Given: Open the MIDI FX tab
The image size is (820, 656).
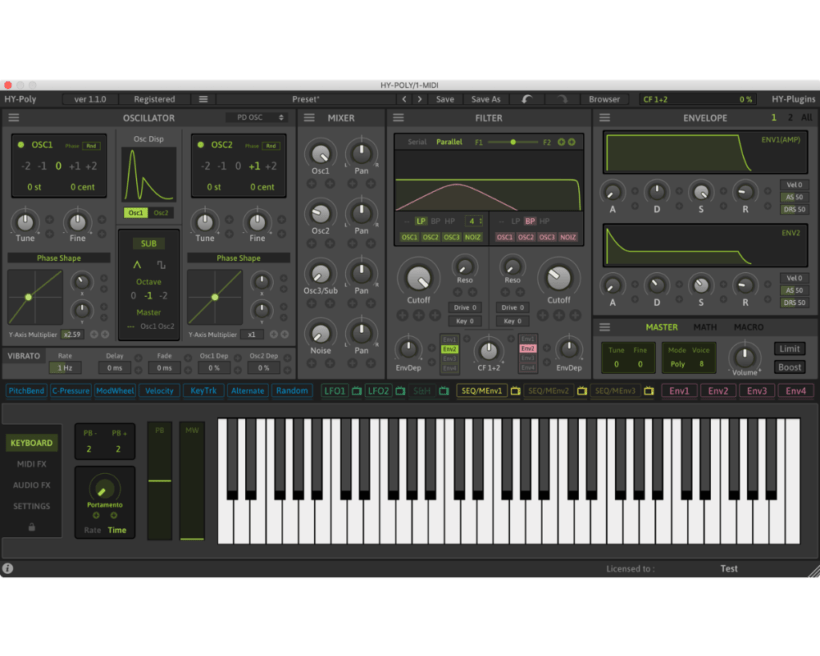Looking at the screenshot, I should coord(31,464).
